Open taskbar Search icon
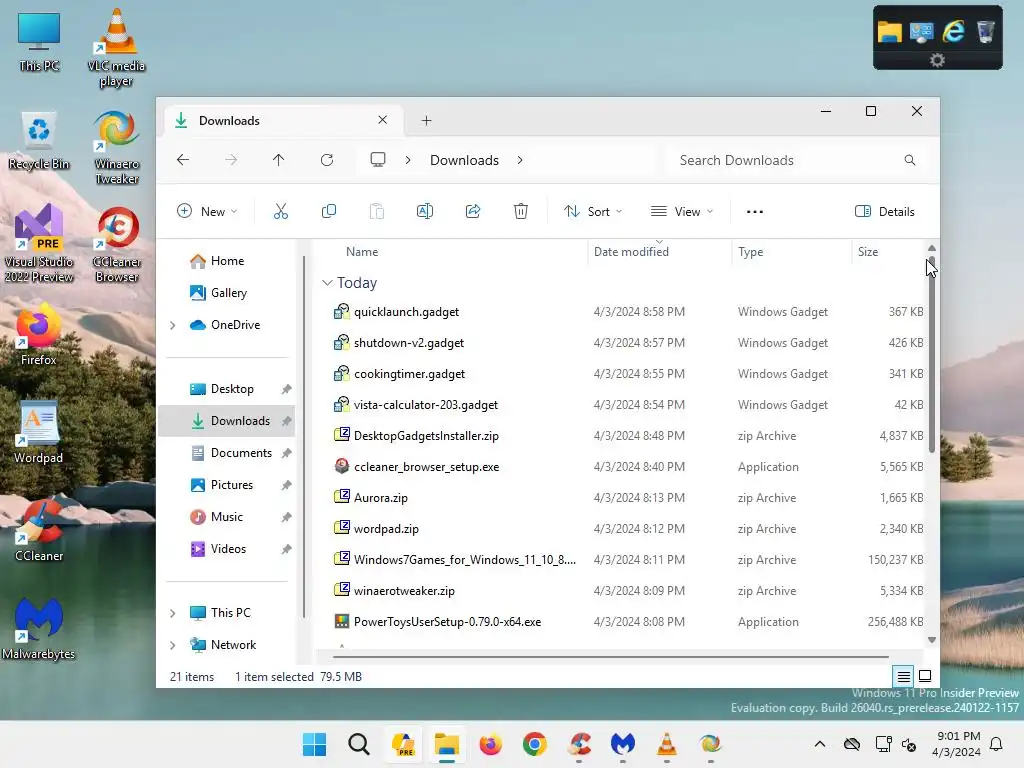 click(x=359, y=744)
